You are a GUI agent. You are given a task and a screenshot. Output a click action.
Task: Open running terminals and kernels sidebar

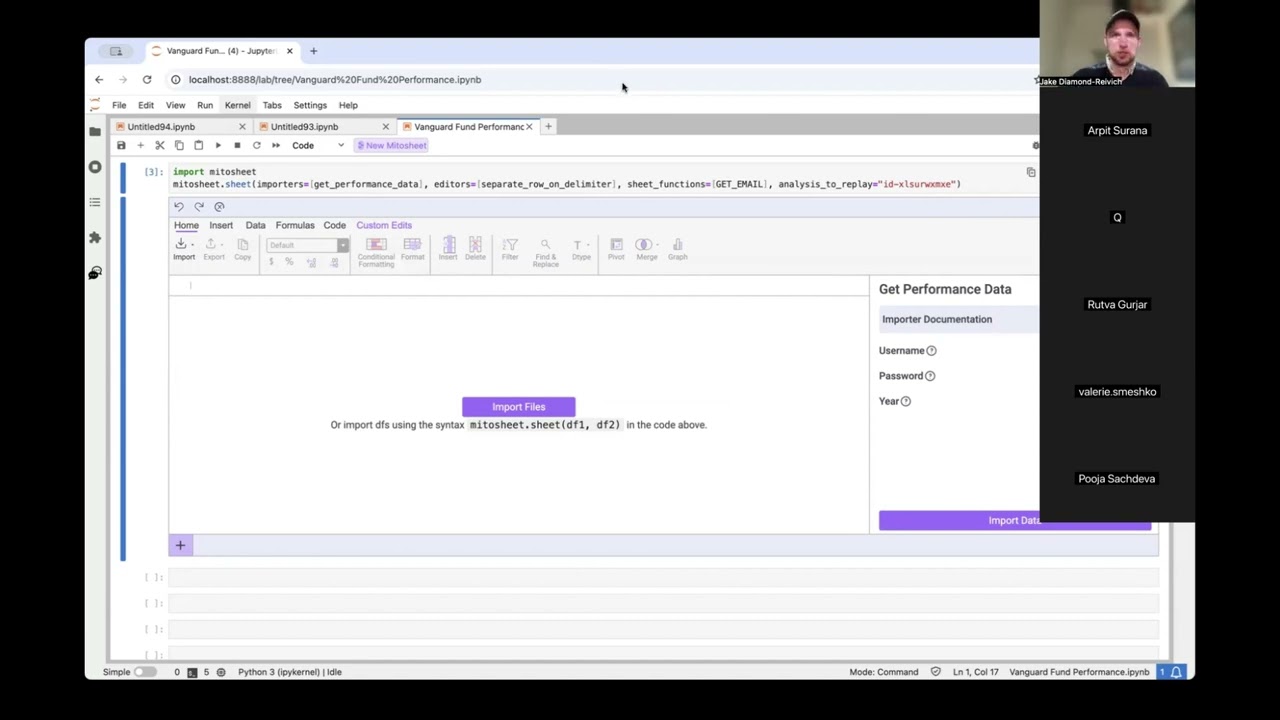point(95,167)
